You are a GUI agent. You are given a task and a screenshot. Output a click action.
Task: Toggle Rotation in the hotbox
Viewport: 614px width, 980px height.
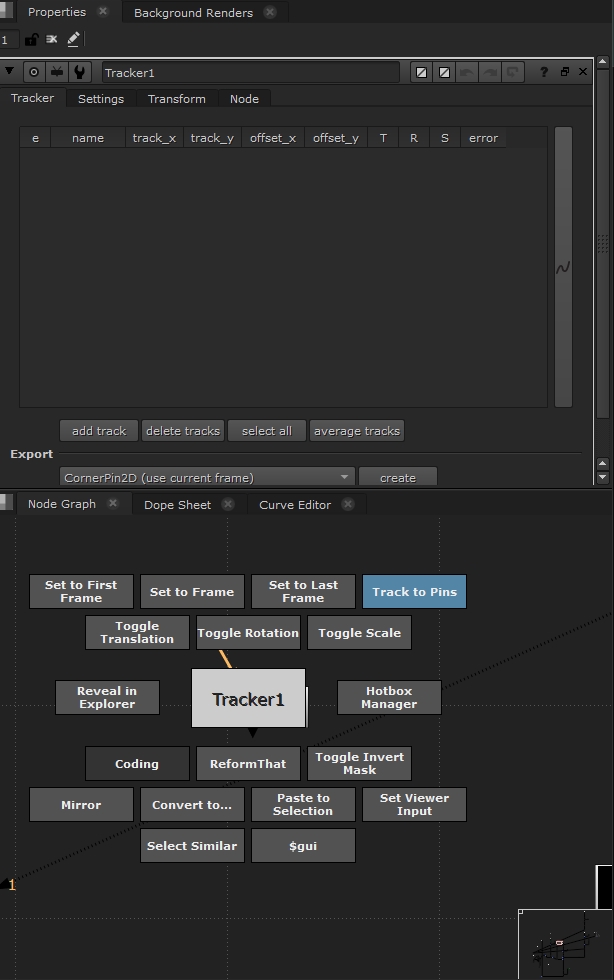[x=248, y=633]
